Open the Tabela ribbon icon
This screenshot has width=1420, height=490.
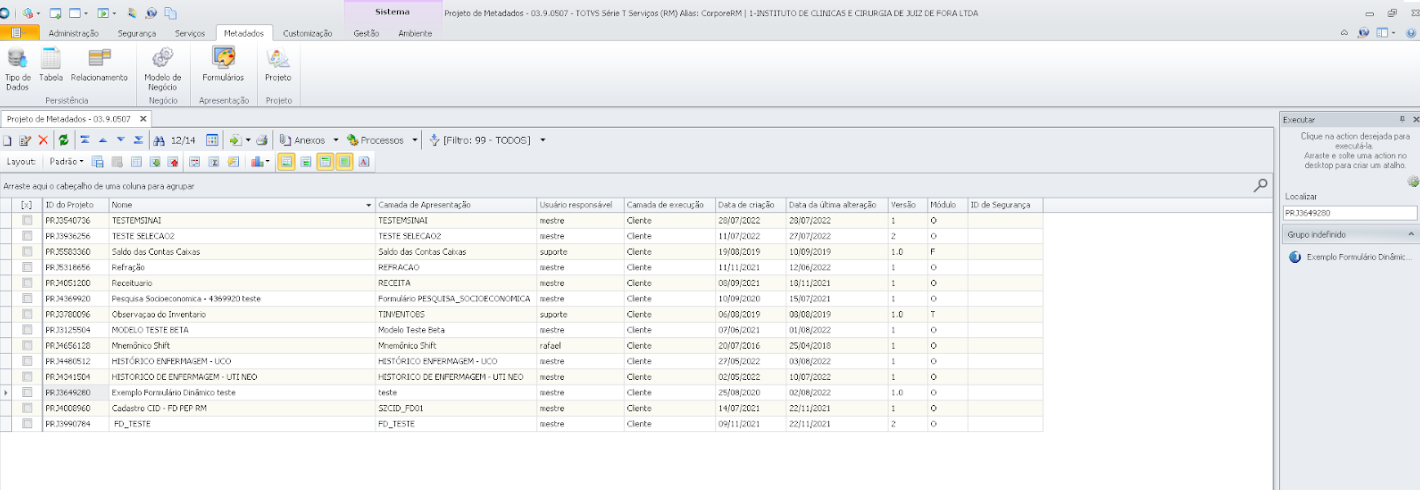tap(51, 64)
